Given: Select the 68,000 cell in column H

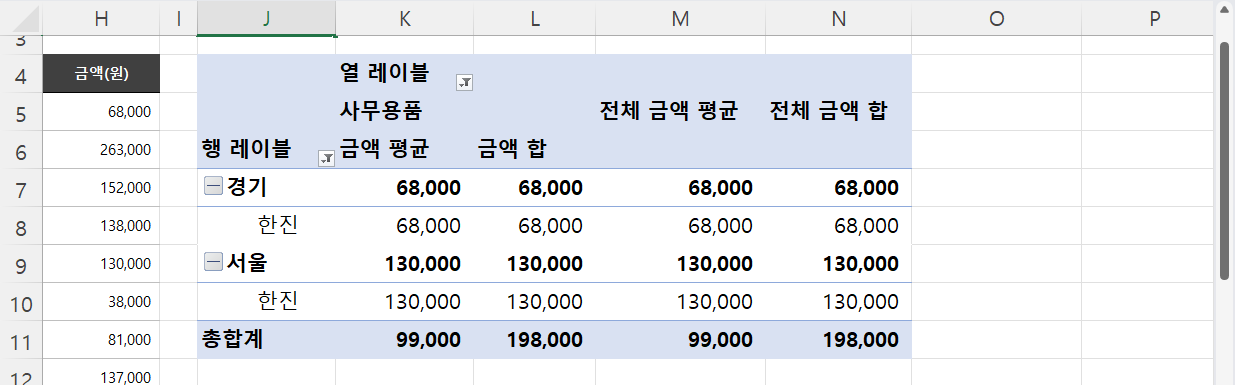Looking at the screenshot, I should [101, 111].
